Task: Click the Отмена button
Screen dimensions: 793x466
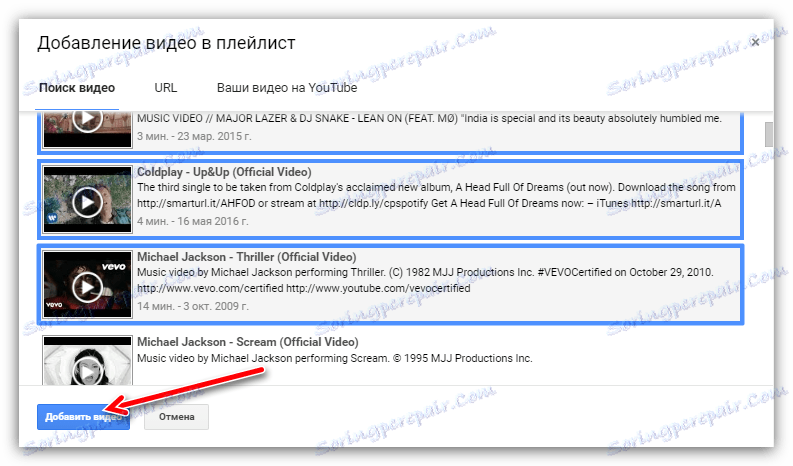Action: point(177,417)
